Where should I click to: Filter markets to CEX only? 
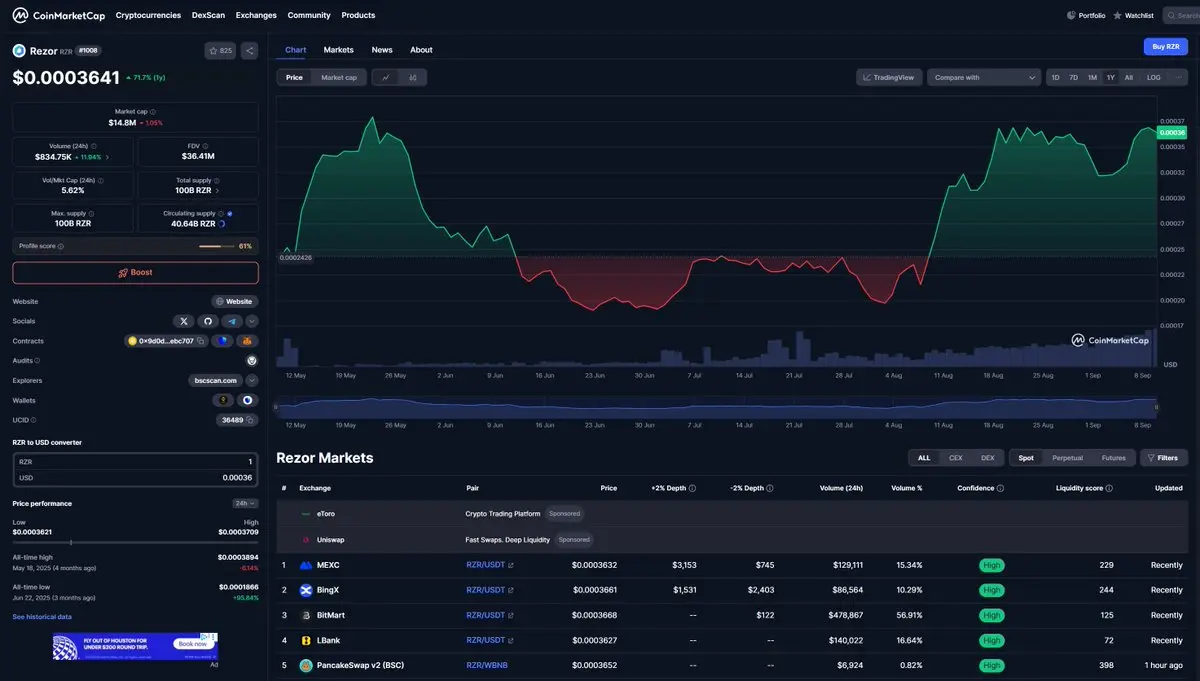click(955, 458)
